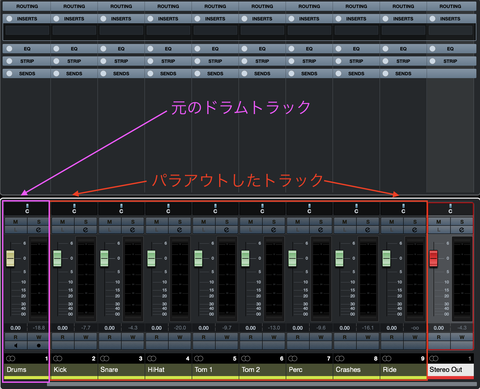Enable Write automation W on Crashes channel
The image size is (480, 389).
[367, 337]
